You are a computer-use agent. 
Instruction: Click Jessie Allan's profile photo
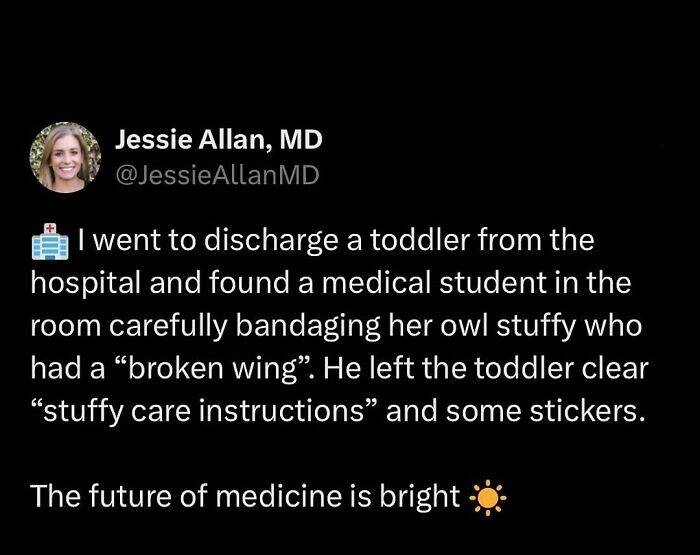point(64,156)
